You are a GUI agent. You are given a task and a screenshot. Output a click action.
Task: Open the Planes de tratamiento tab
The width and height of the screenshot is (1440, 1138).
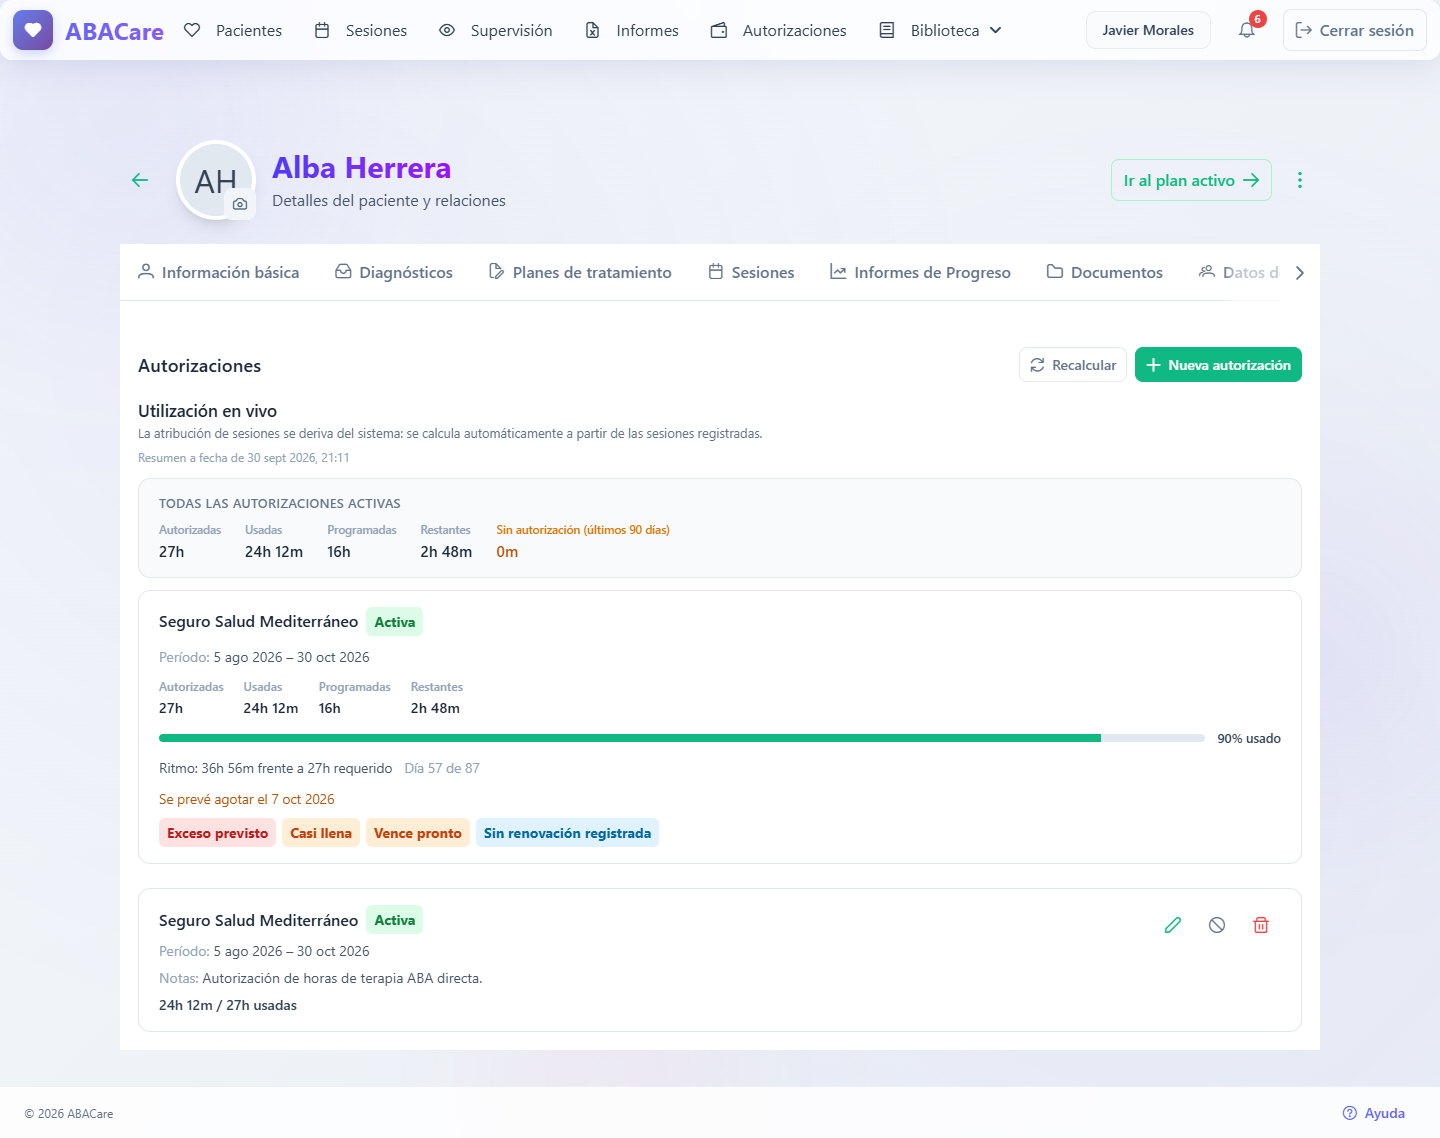(580, 272)
